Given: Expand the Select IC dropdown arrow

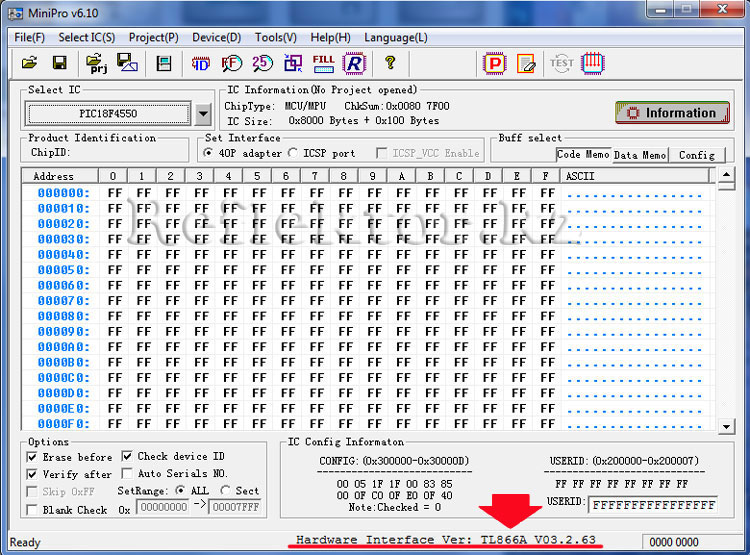Looking at the screenshot, I should pos(203,114).
